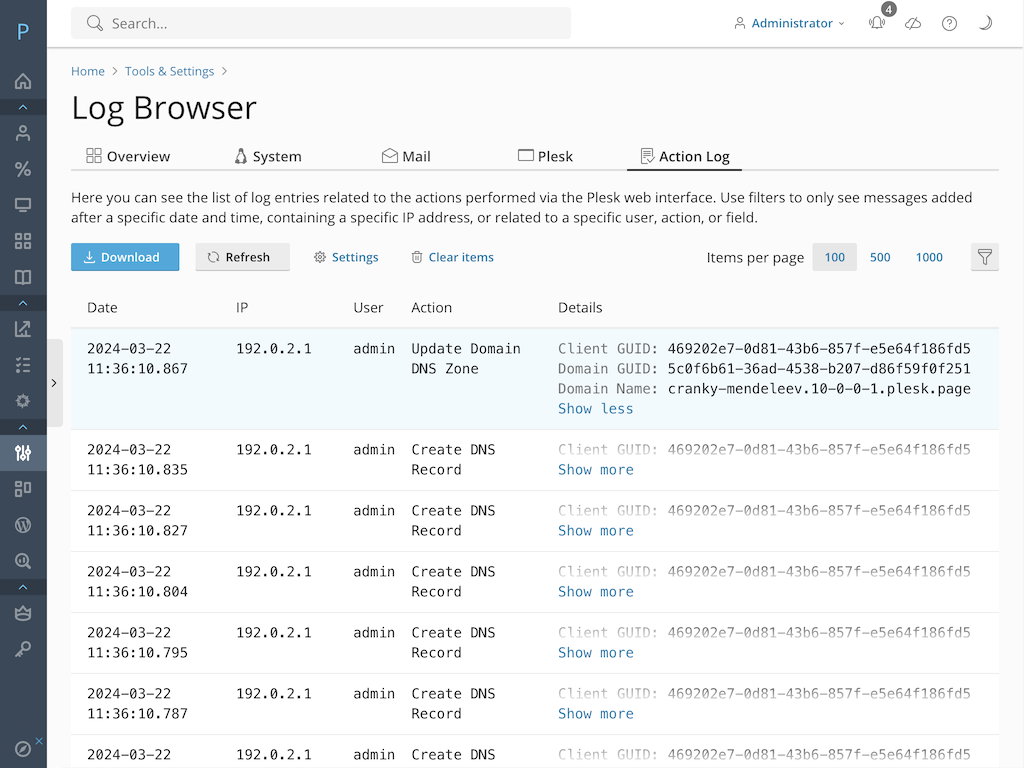Toggle dark mode with the moon icon

click(x=985, y=23)
